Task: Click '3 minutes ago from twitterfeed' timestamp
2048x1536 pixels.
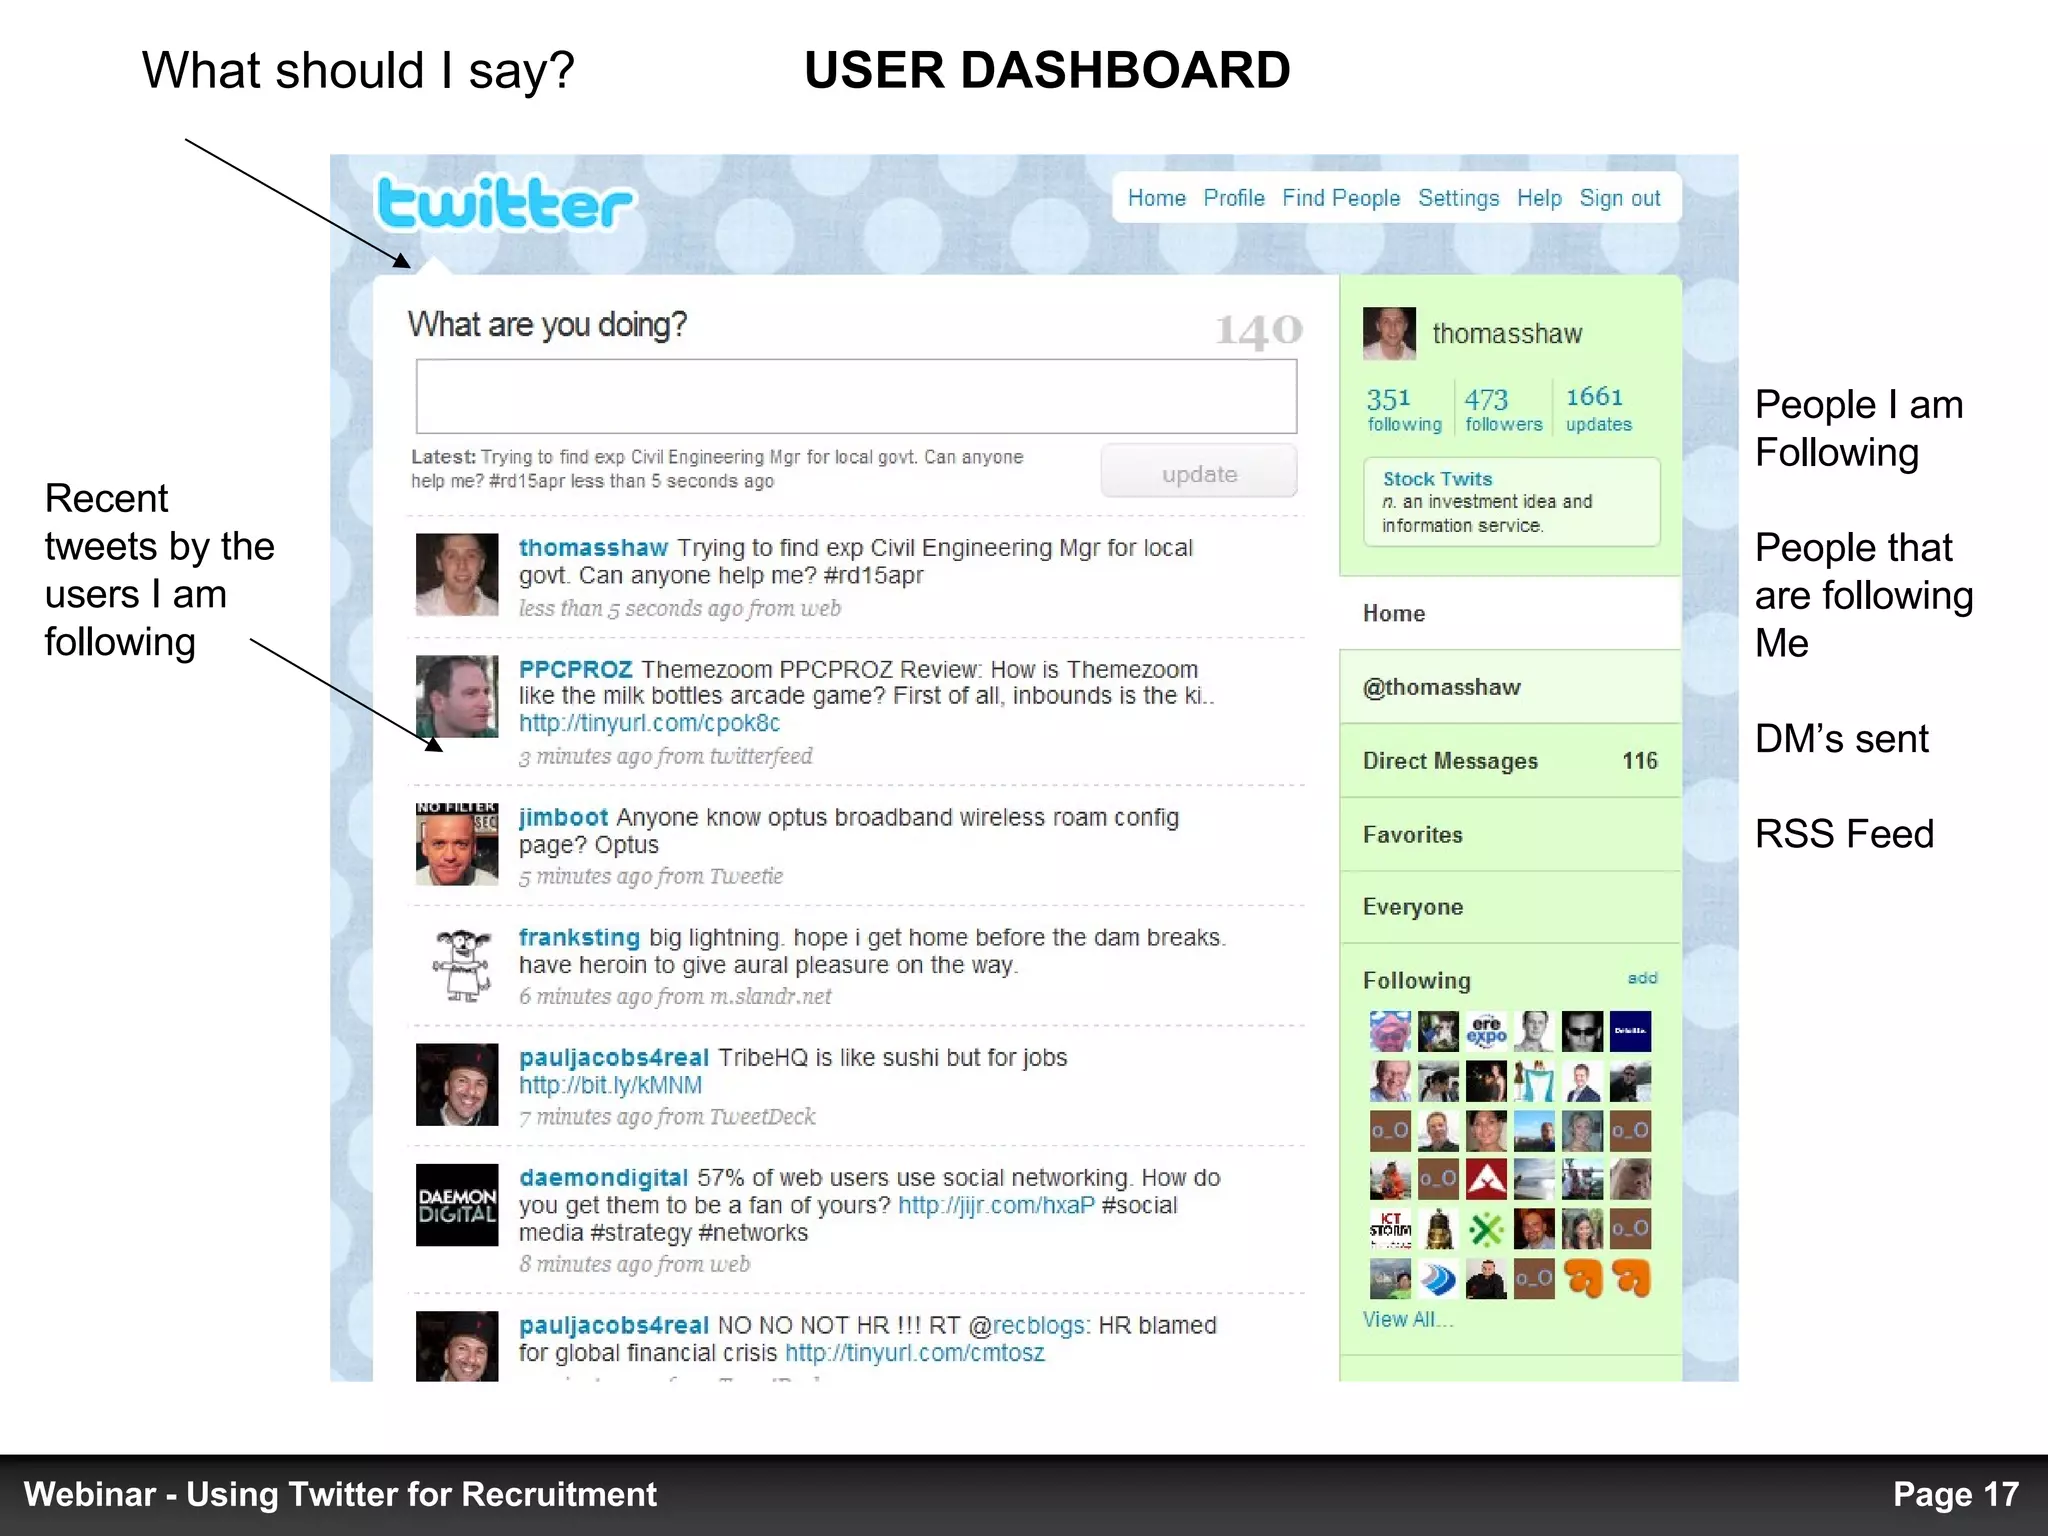Action: [x=665, y=756]
